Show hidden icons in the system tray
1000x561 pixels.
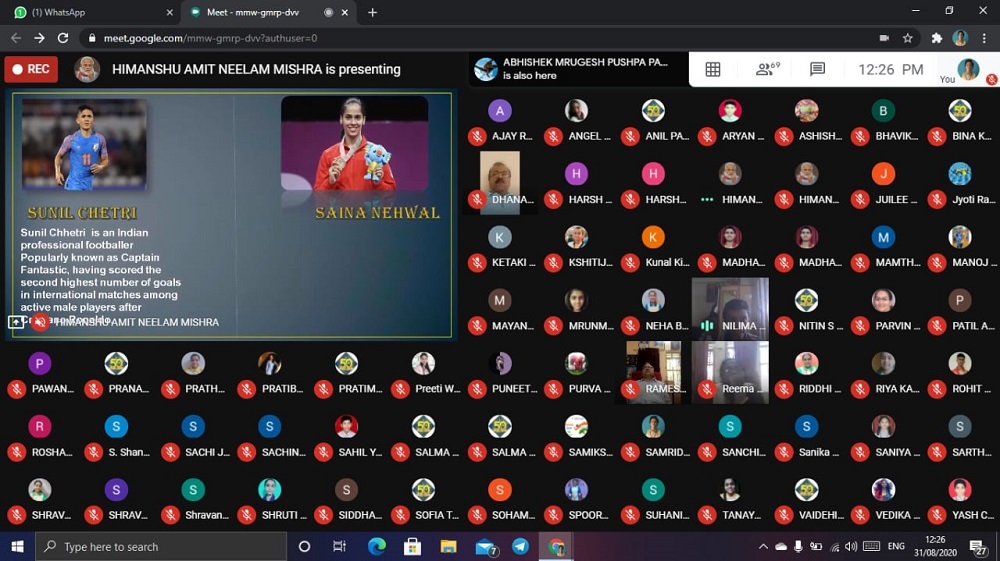click(763, 547)
